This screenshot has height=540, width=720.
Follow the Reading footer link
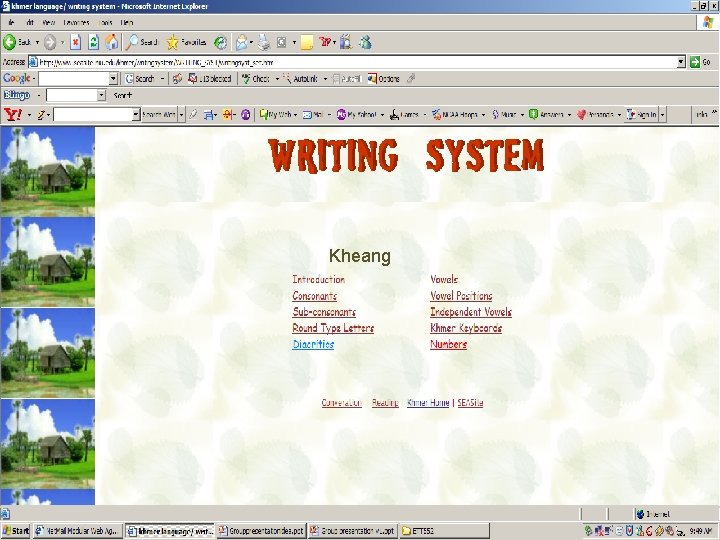tap(385, 403)
